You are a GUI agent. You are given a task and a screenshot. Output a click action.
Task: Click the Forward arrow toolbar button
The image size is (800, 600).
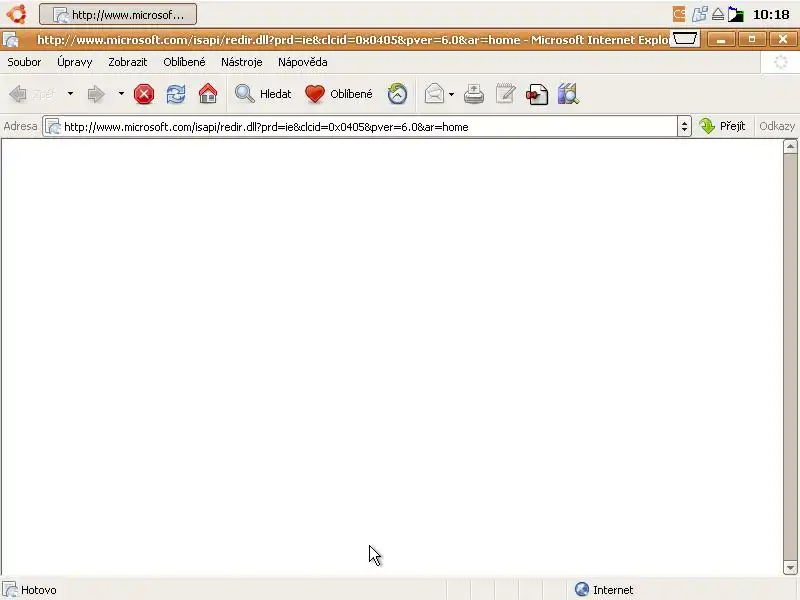click(x=96, y=94)
